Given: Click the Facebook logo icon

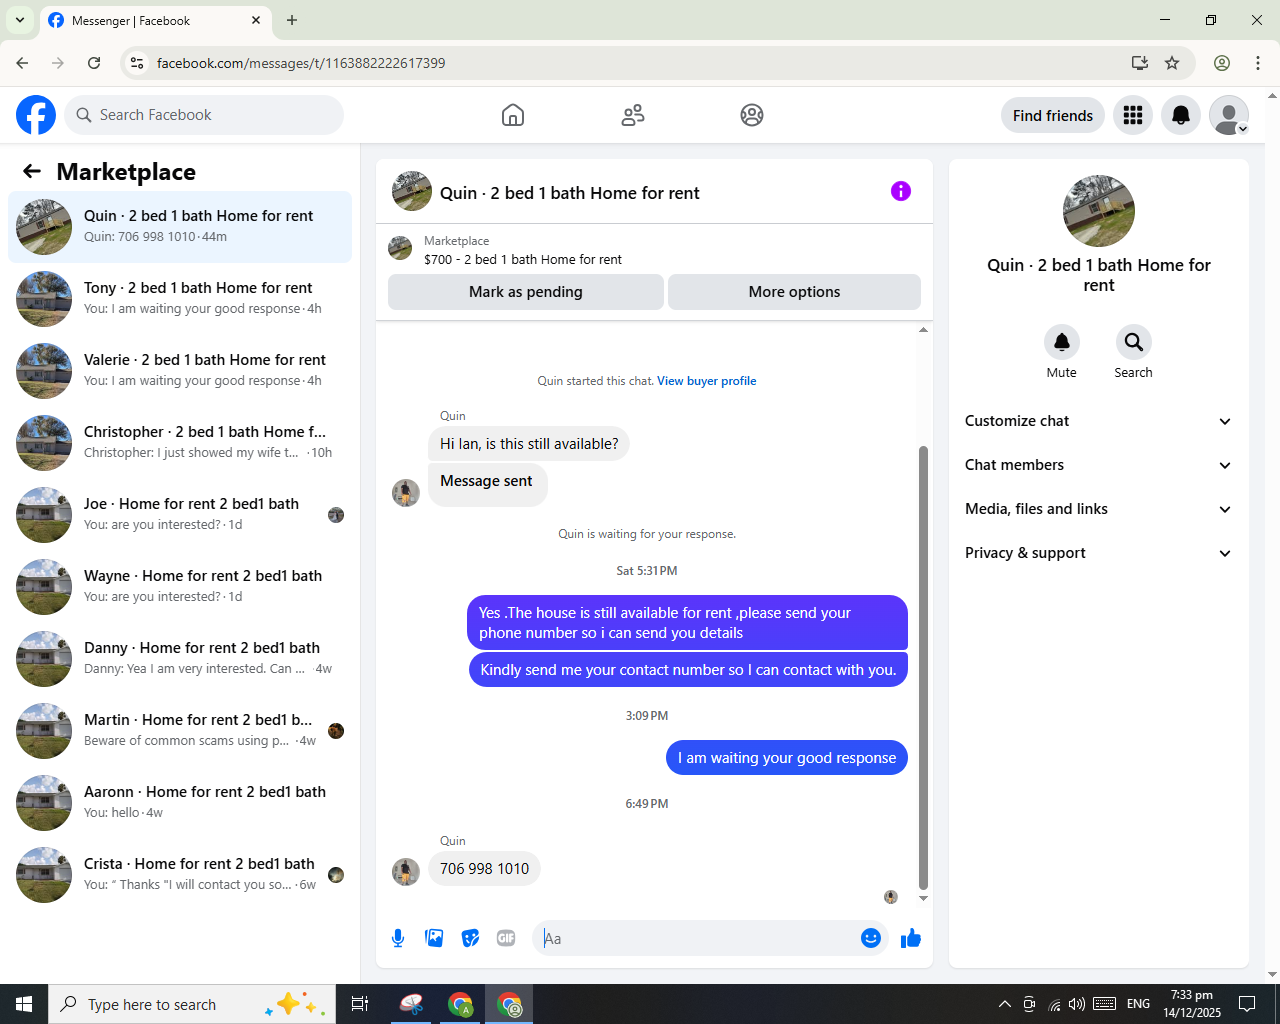Looking at the screenshot, I should pos(36,115).
